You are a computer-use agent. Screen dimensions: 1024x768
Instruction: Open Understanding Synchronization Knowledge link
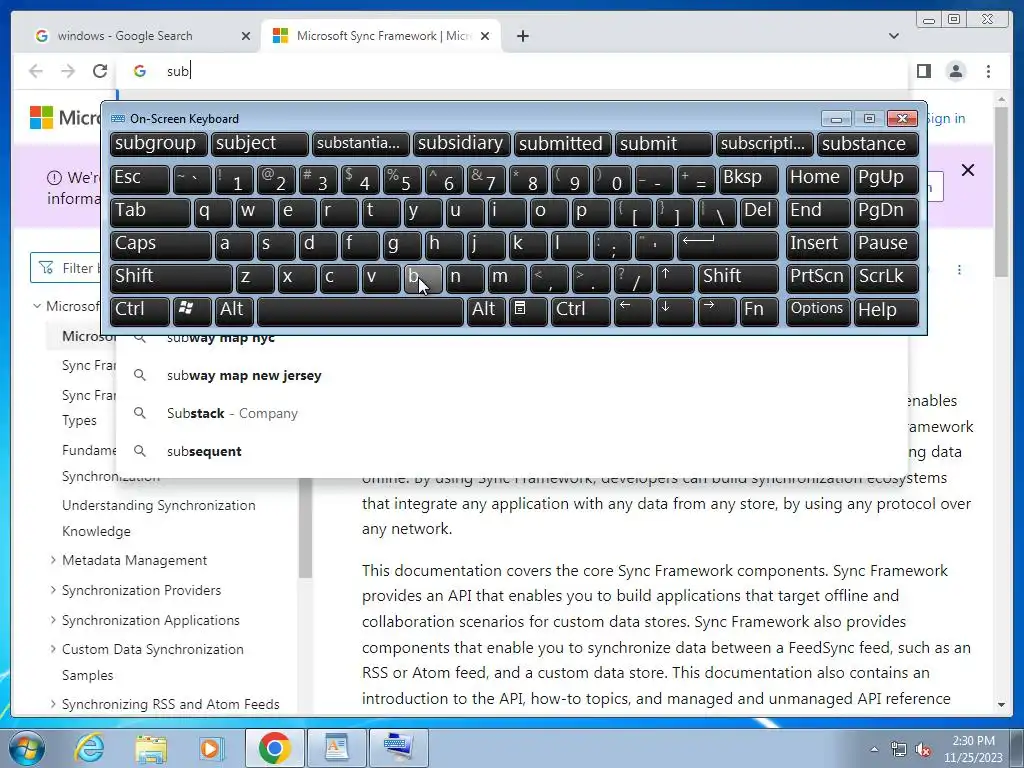point(159,518)
